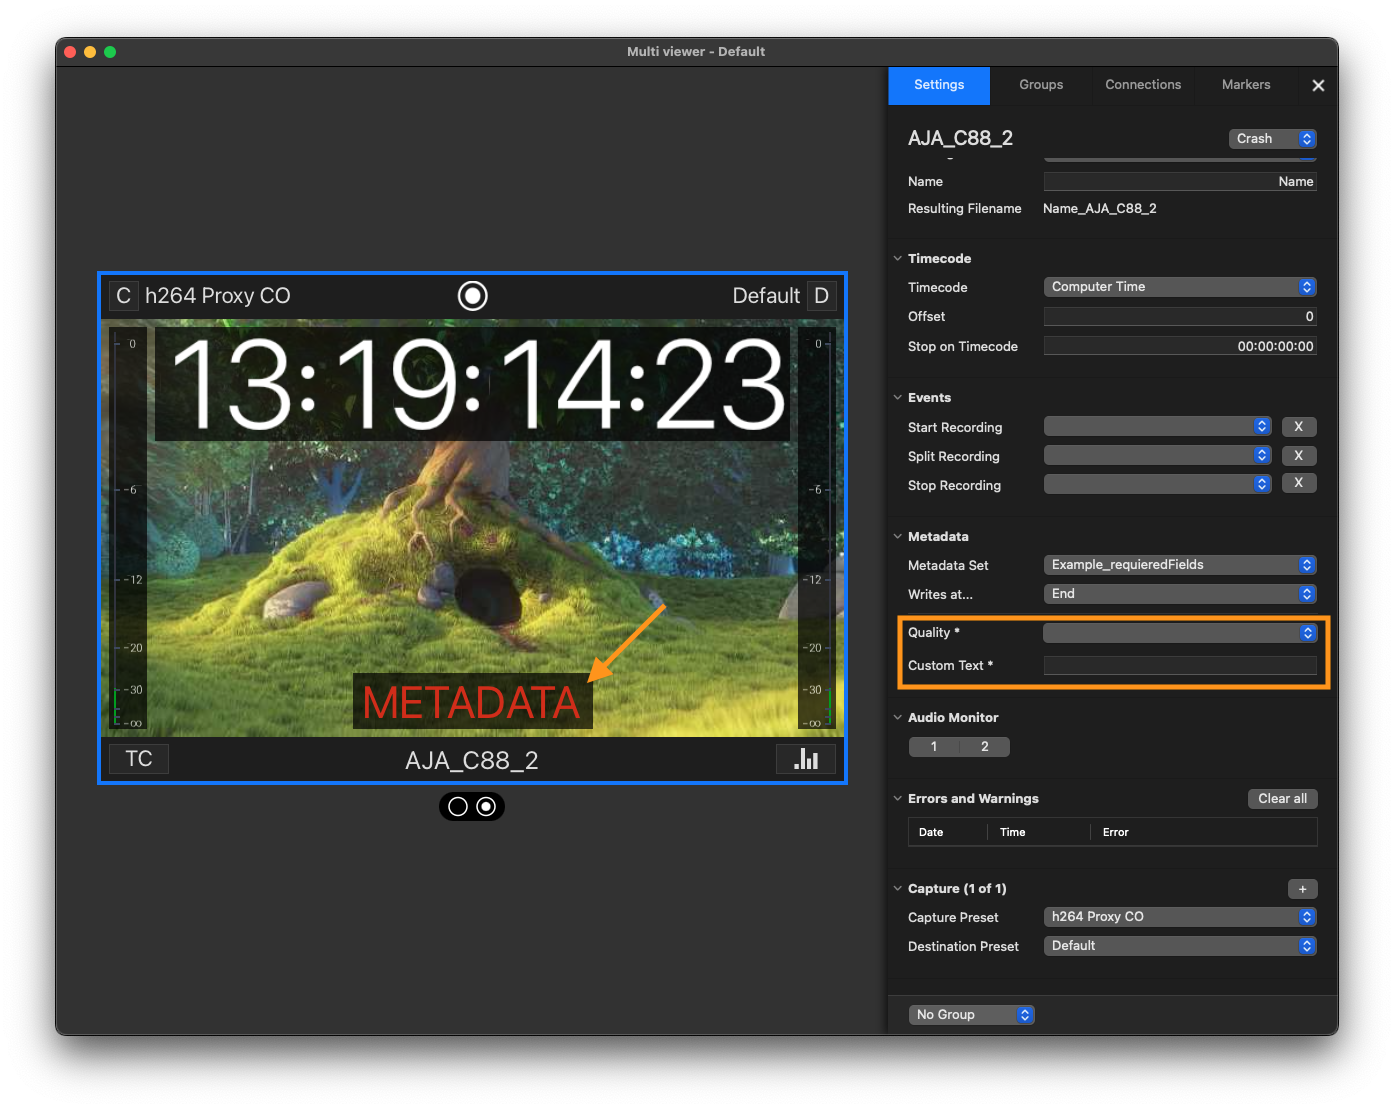
Task: Open the Capture Preset dropdown
Action: [x=1180, y=917]
